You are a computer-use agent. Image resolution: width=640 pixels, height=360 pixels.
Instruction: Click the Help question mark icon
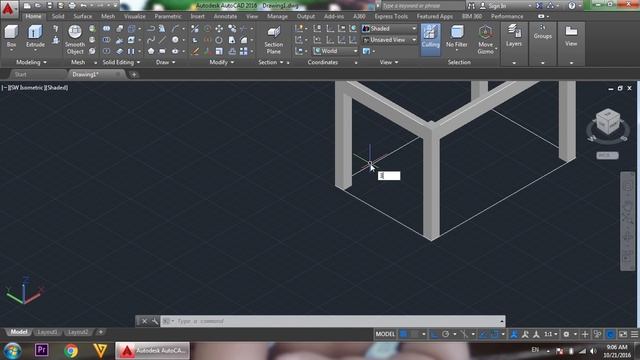click(572, 6)
